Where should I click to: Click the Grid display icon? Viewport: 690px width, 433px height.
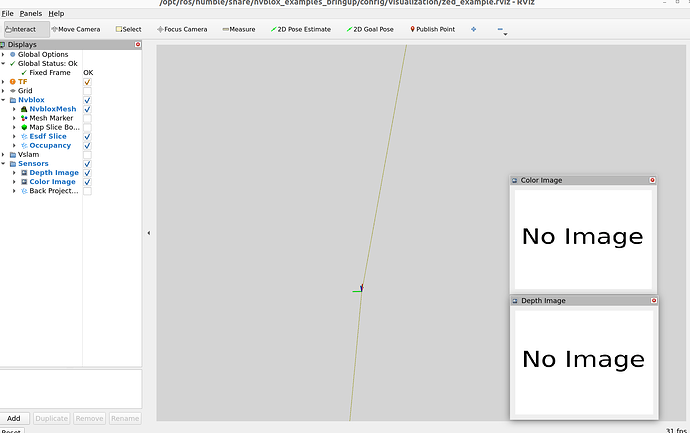pyautogui.click(x=12, y=91)
